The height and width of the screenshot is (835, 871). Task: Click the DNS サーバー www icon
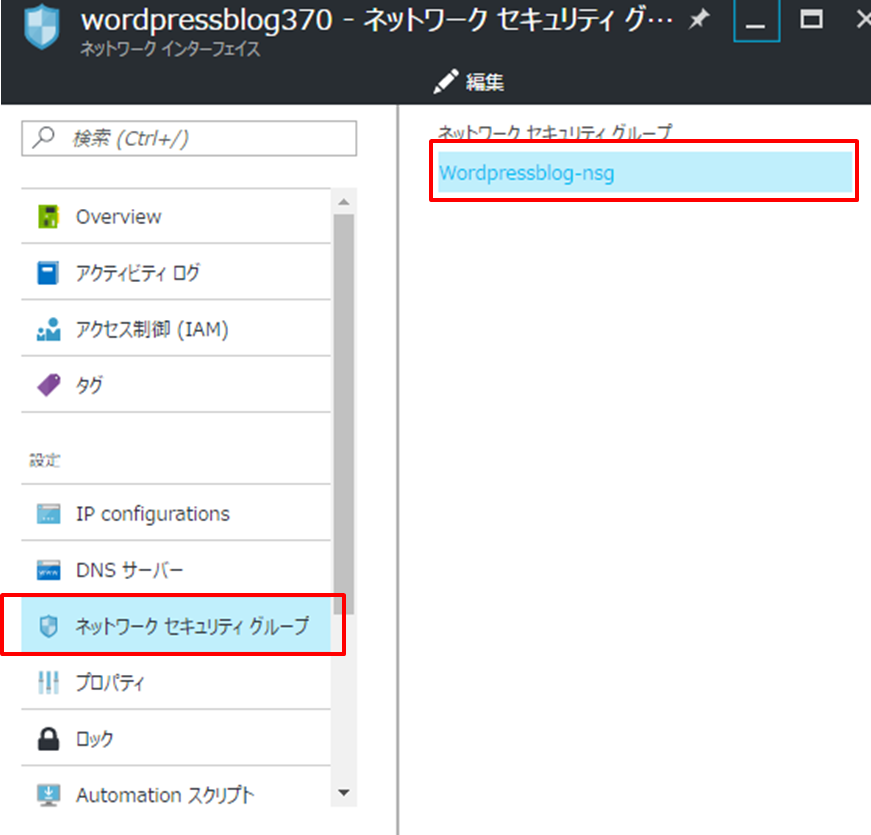[x=48, y=570]
